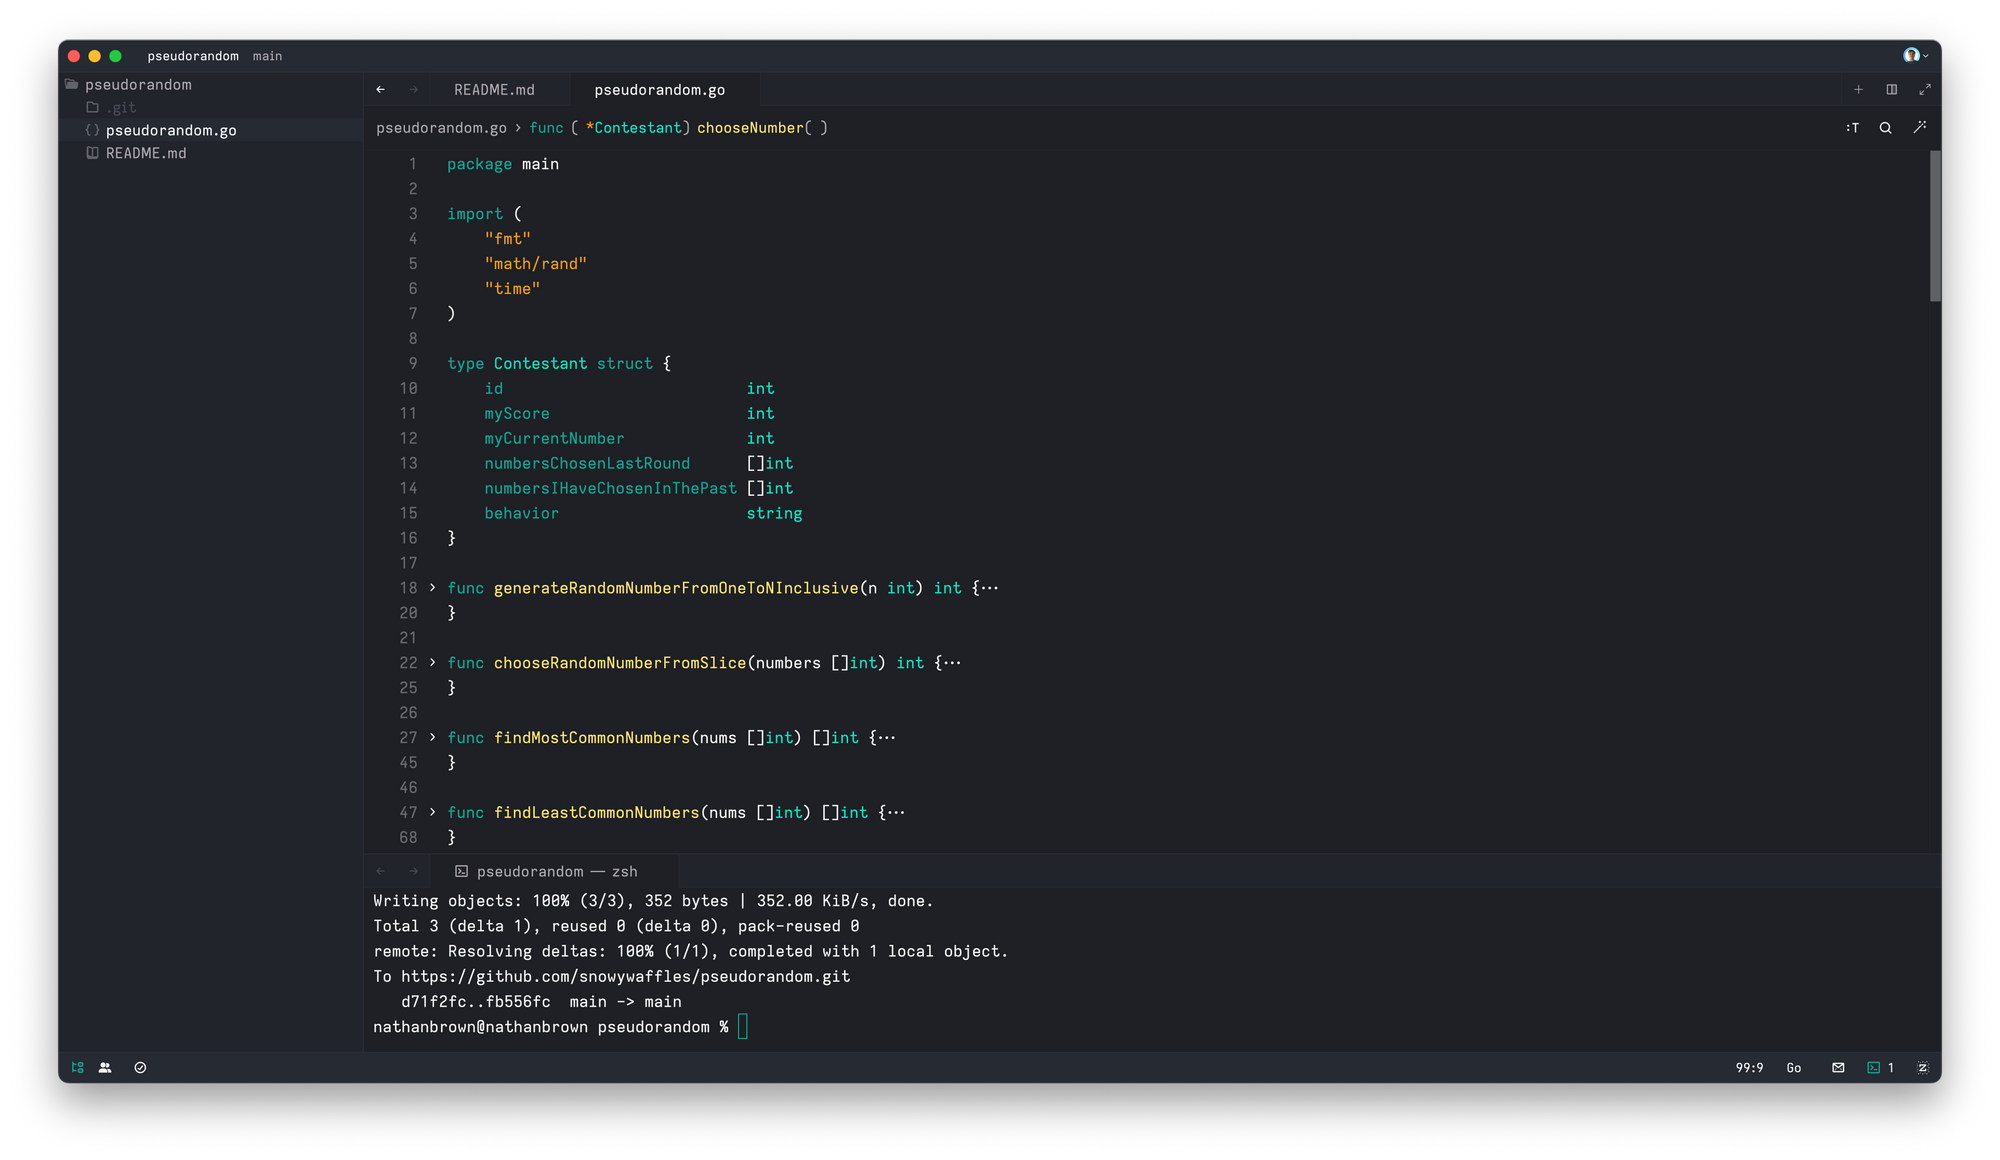Click the inline assist magic wand icon
Viewport: 2000px width, 1160px height.
tap(1920, 128)
